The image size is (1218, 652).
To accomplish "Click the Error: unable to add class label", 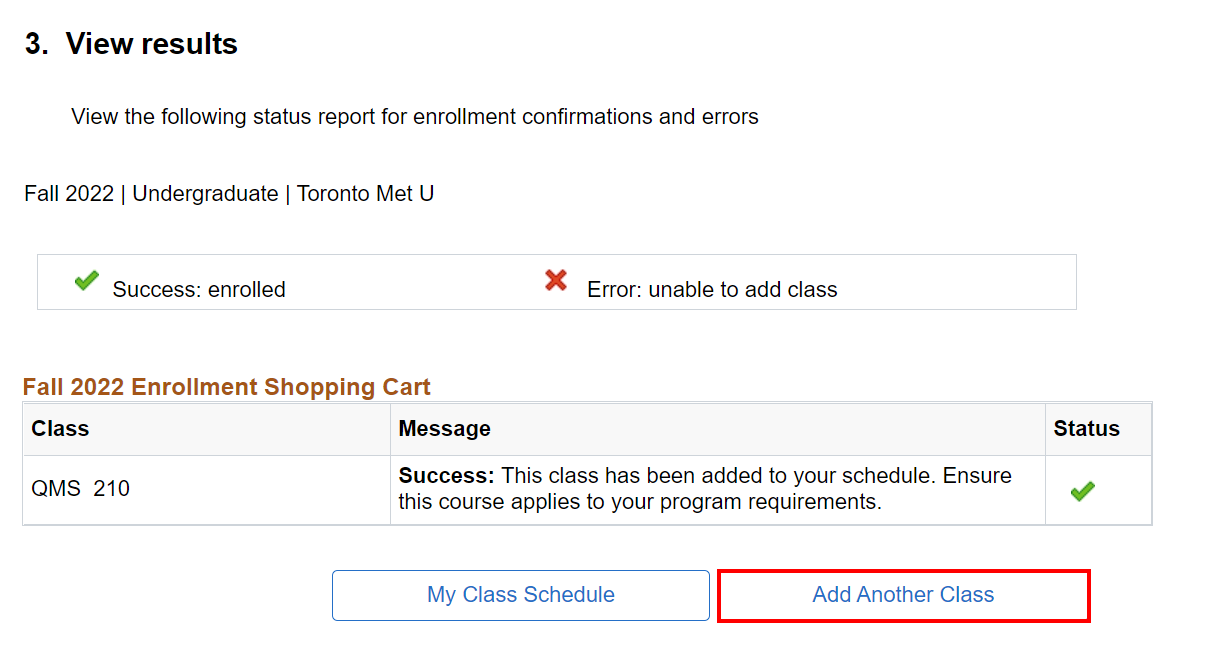I will pos(712,290).
